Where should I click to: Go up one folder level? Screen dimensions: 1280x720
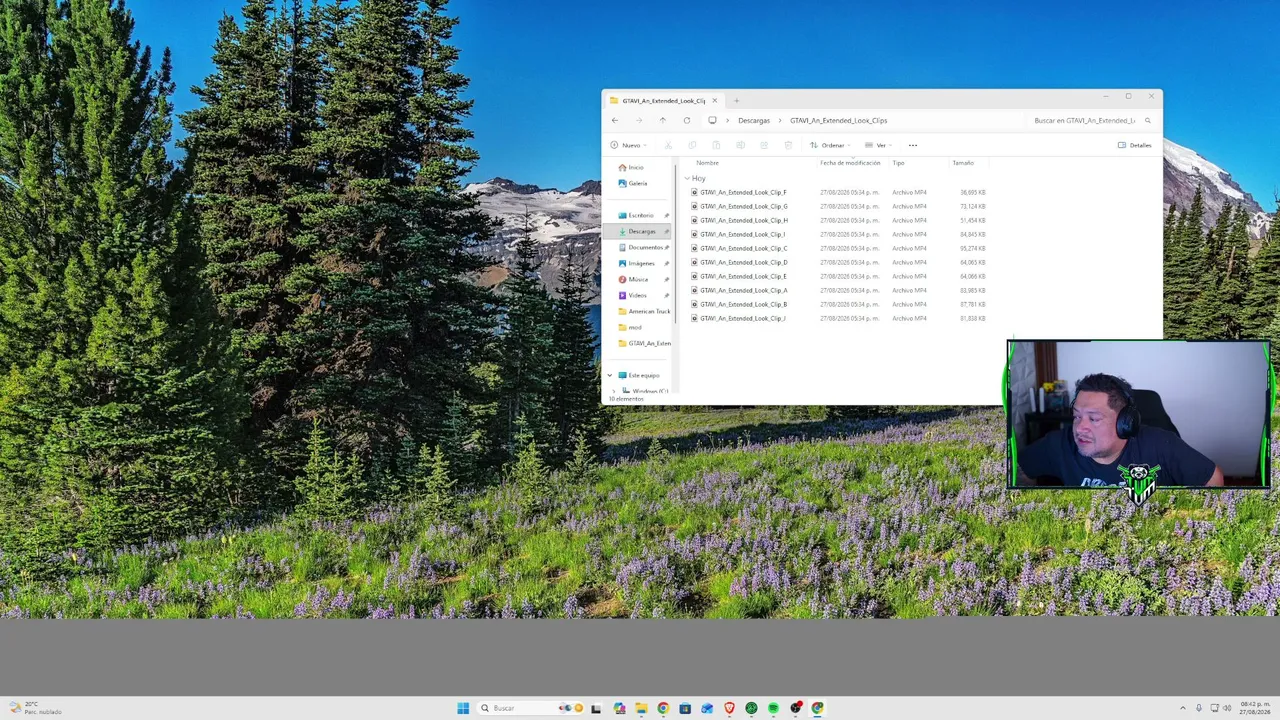[x=662, y=120]
